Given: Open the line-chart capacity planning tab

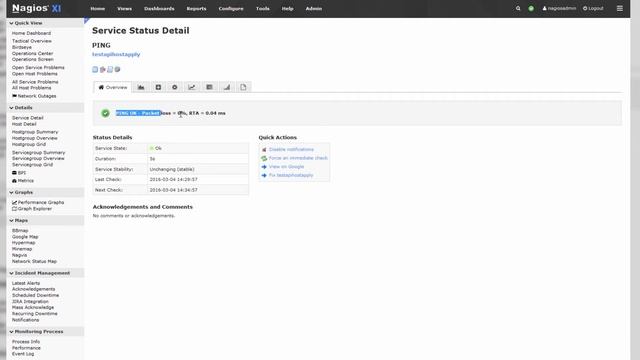Looking at the screenshot, I should pyautogui.click(x=192, y=87).
